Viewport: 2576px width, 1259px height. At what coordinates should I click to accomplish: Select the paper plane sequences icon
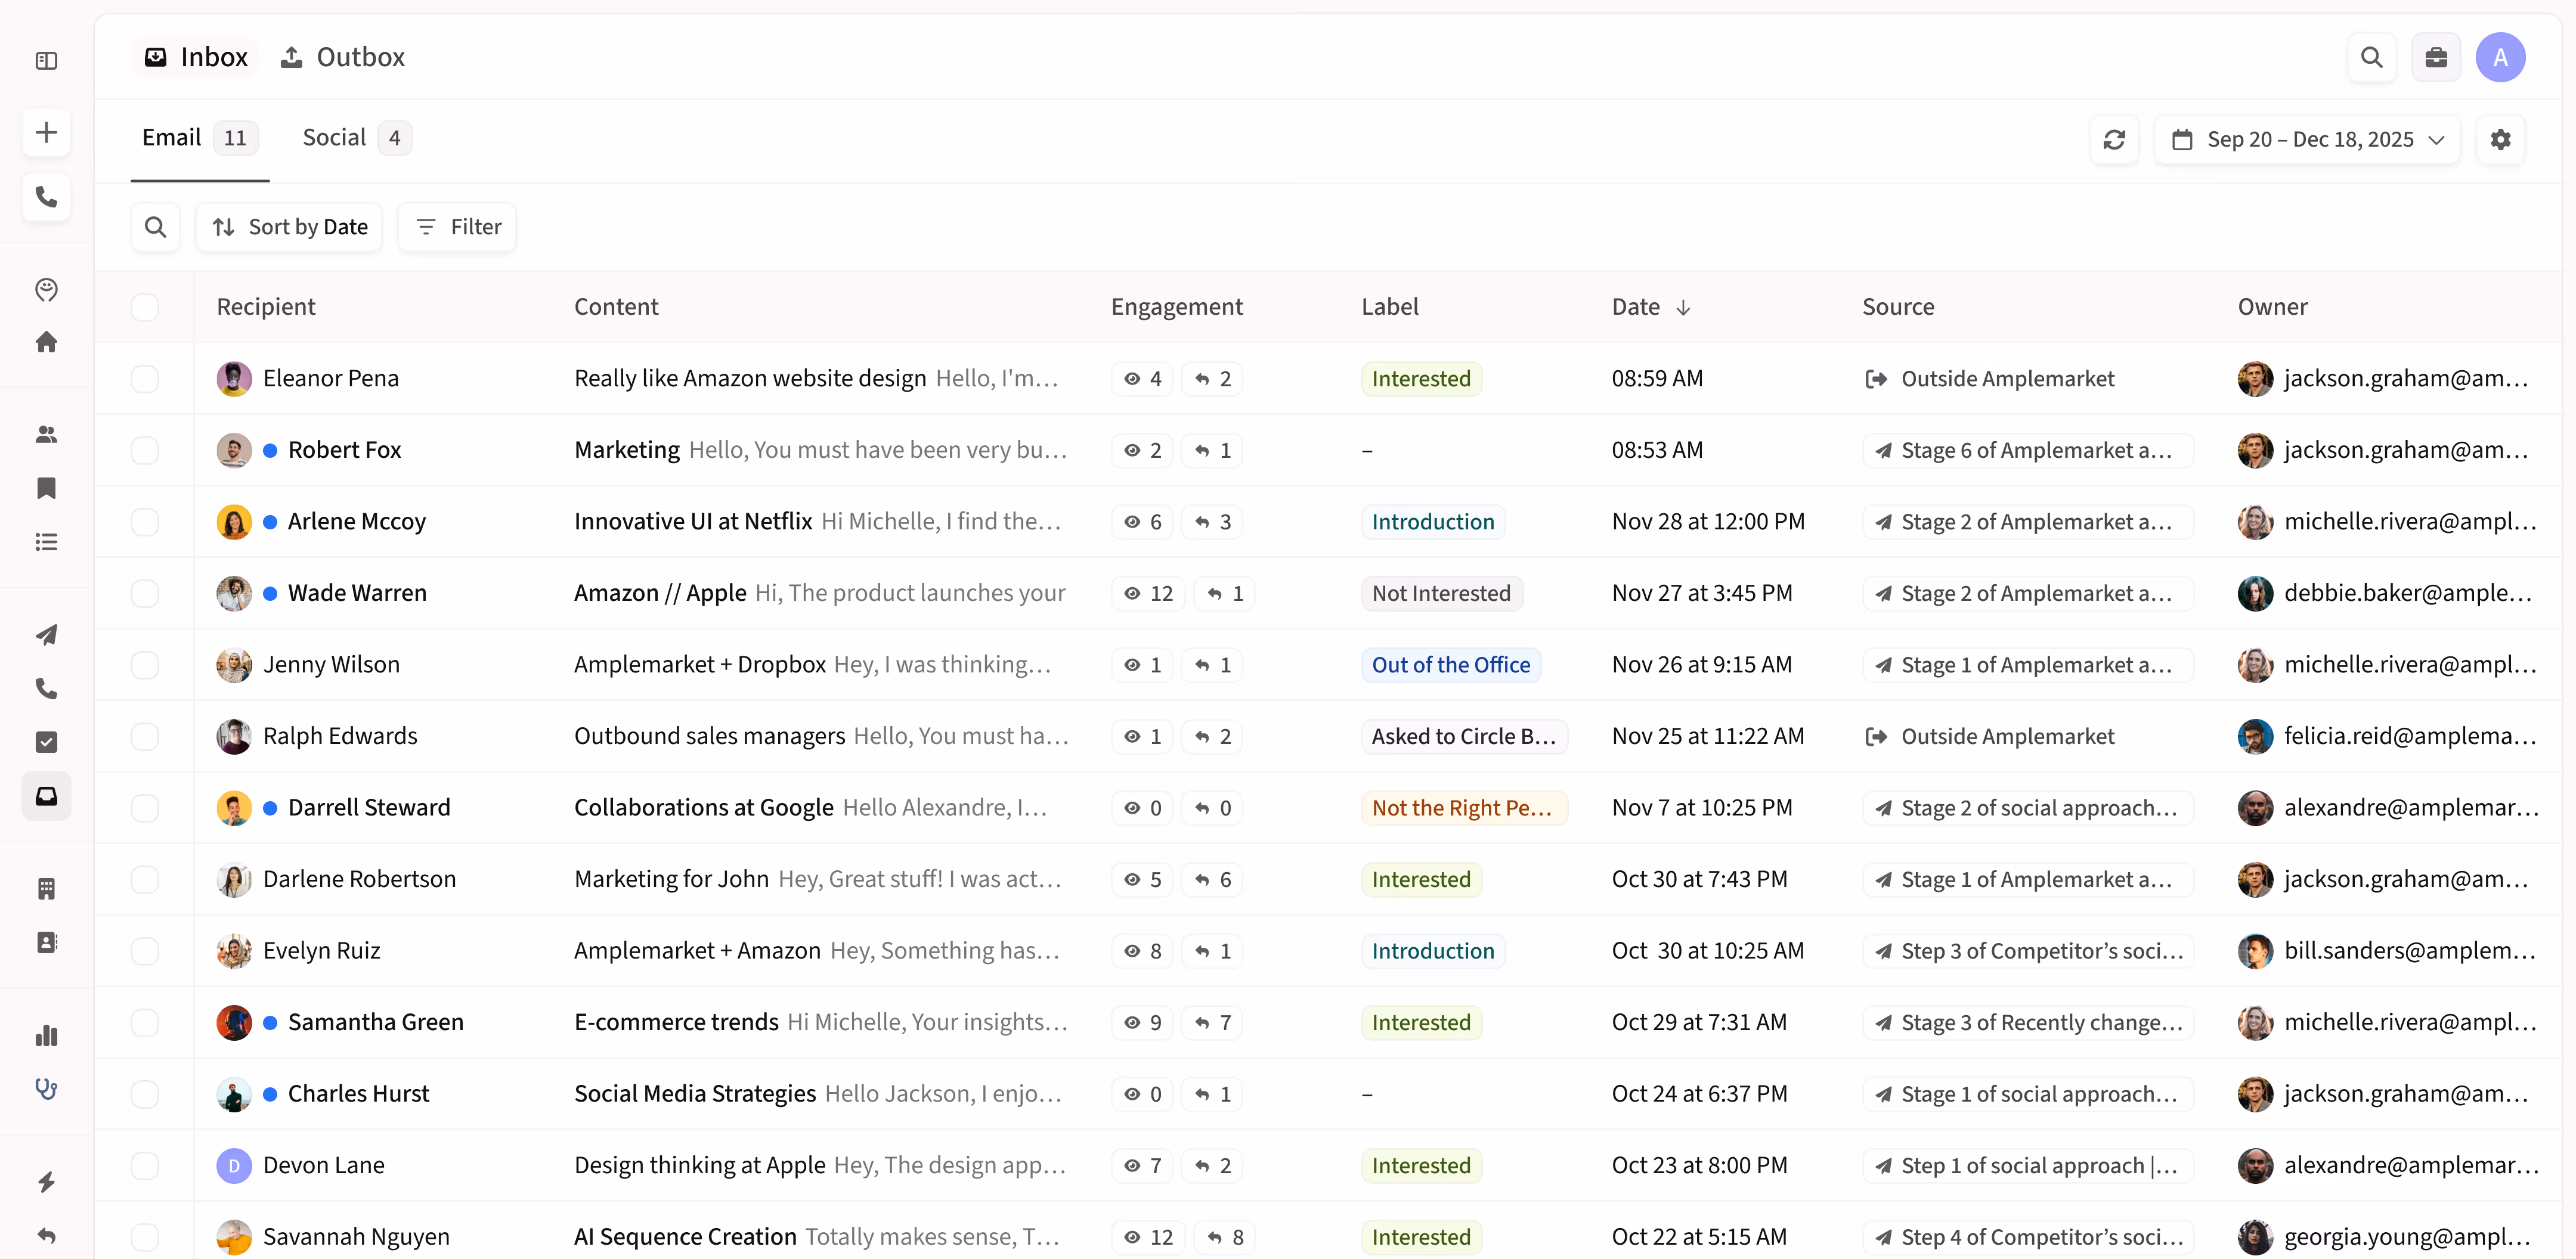coord(47,636)
